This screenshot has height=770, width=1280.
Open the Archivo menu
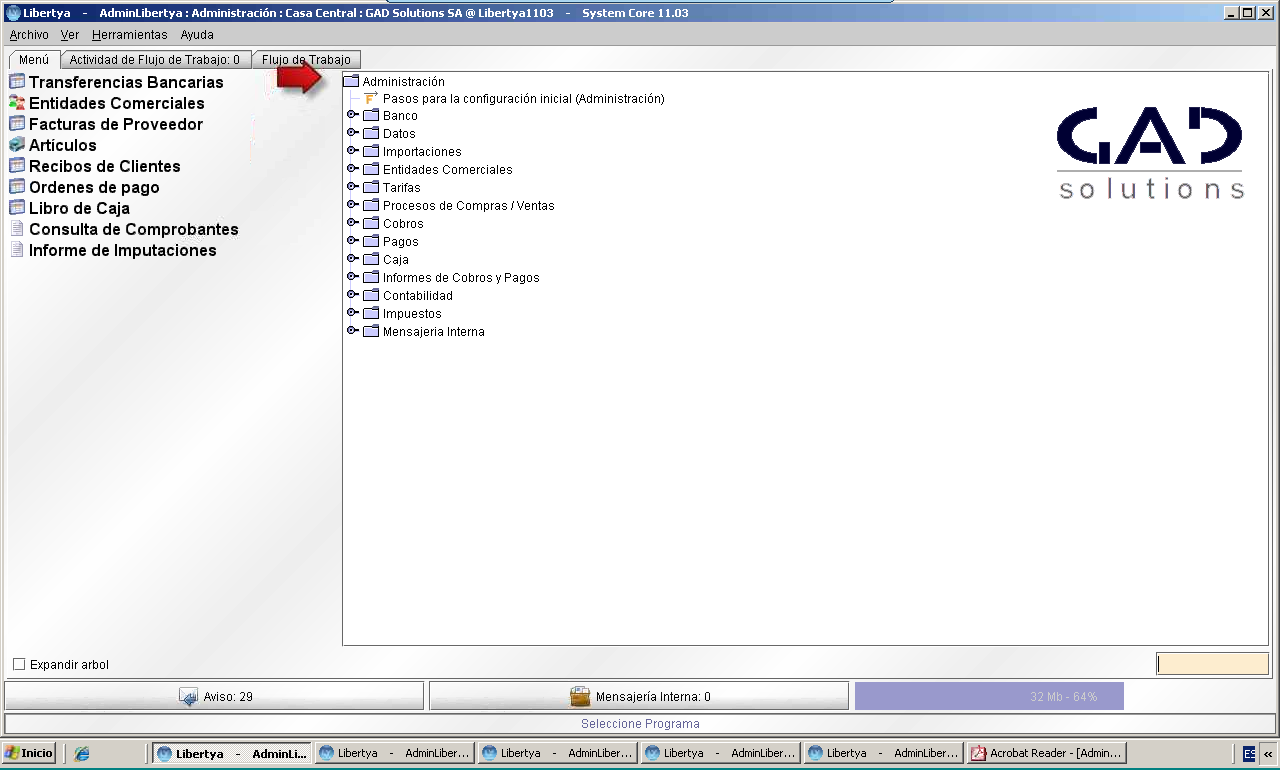[29, 35]
